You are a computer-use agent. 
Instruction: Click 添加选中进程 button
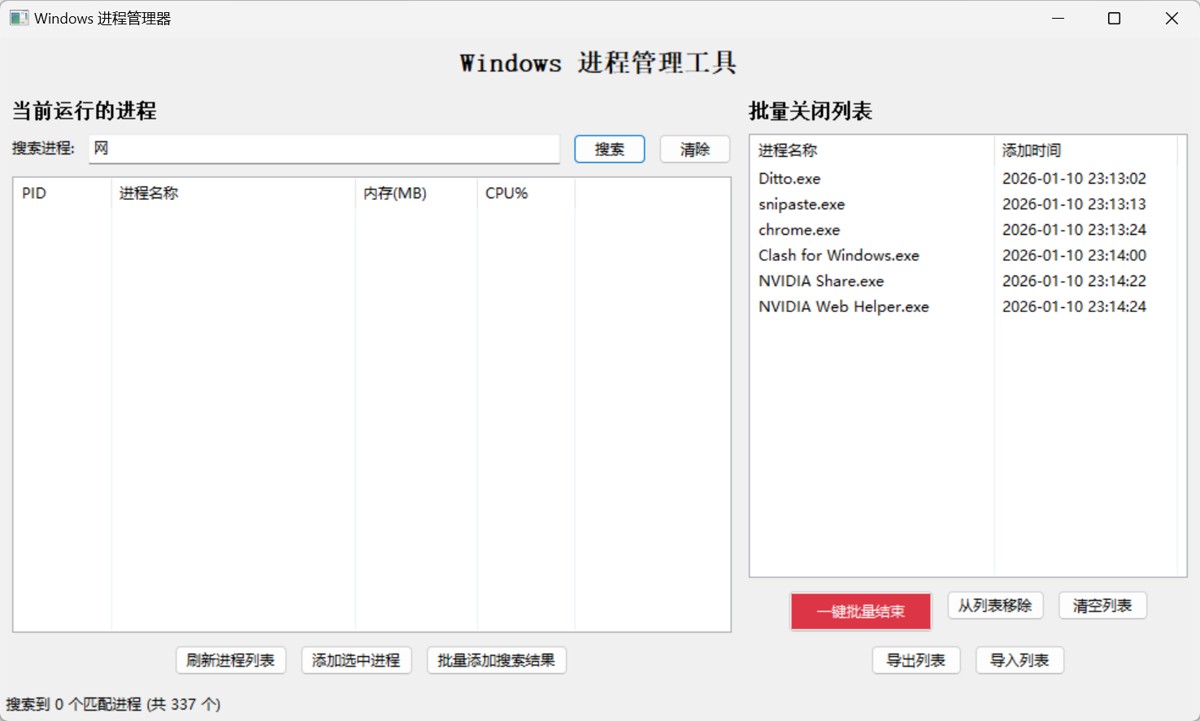coord(356,660)
